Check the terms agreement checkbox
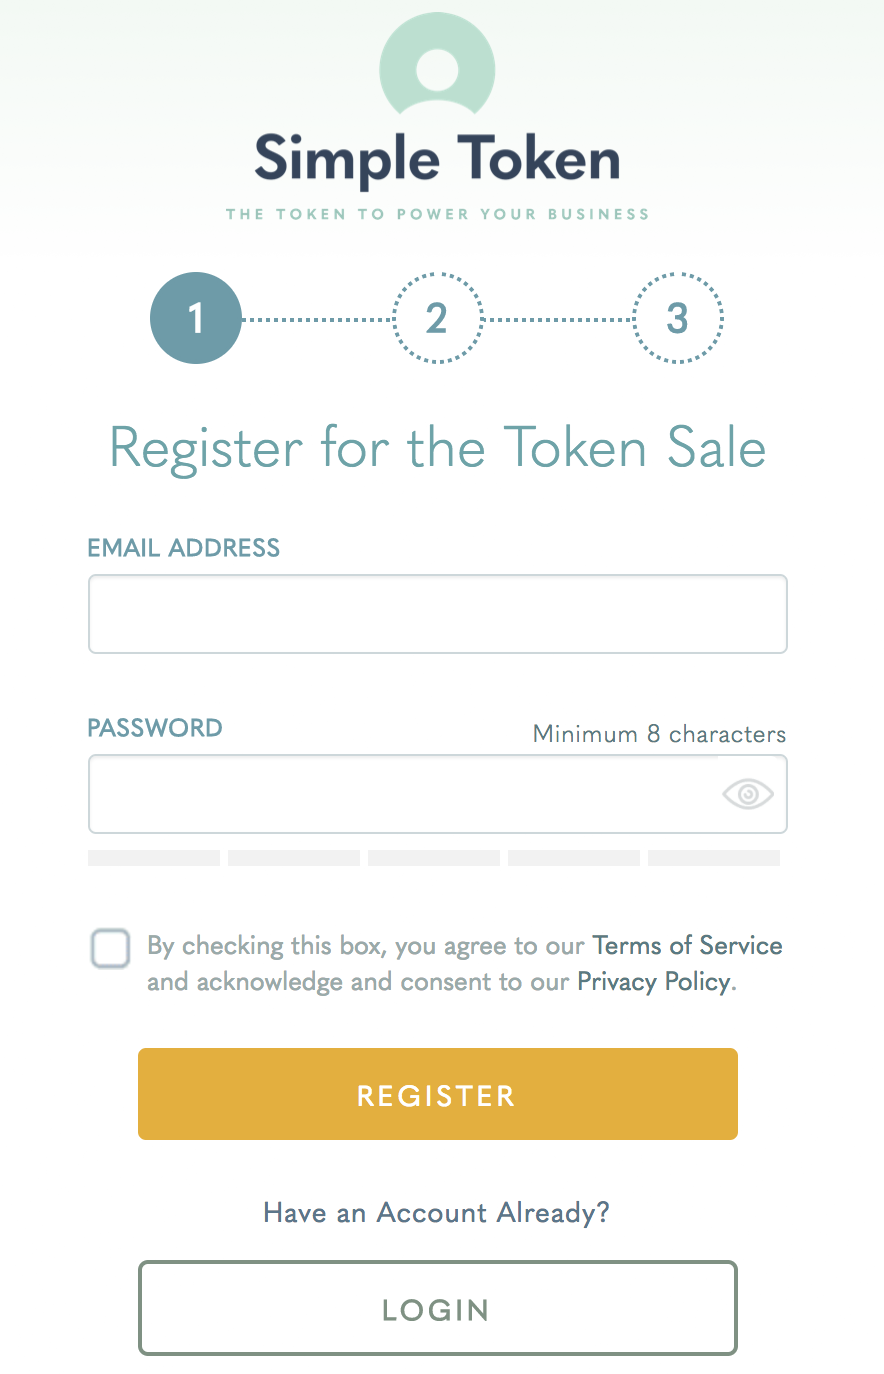 (110, 948)
